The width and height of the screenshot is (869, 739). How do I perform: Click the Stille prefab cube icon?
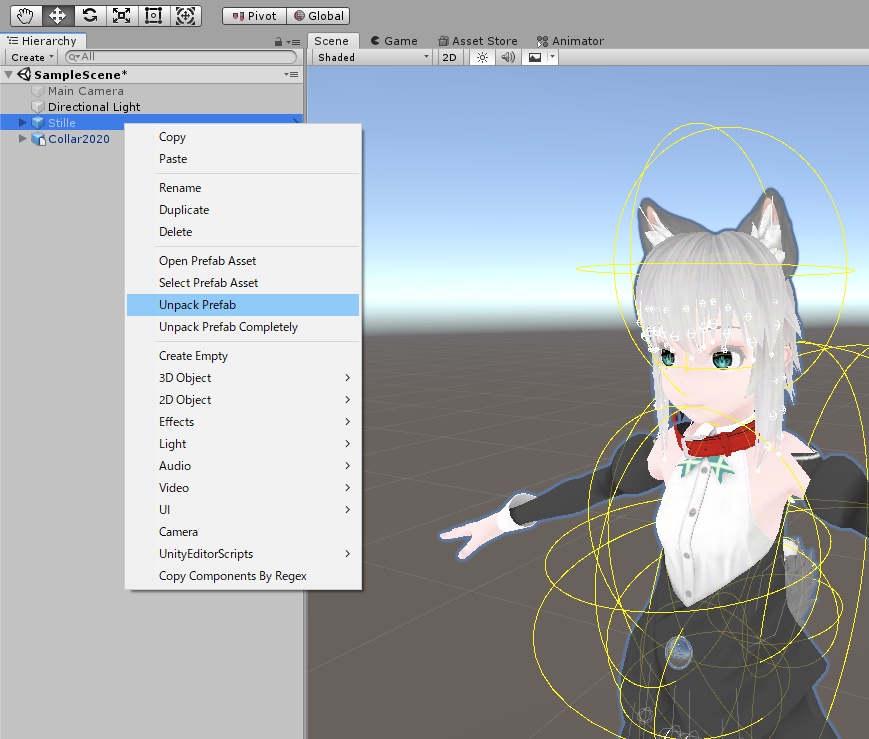38,123
